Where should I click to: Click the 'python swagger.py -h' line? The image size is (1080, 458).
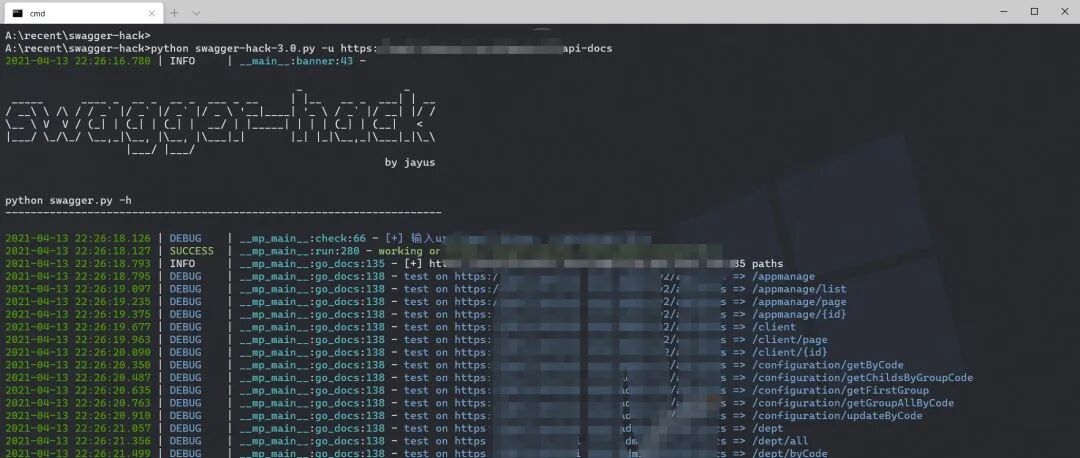pyautogui.click(x=68, y=200)
